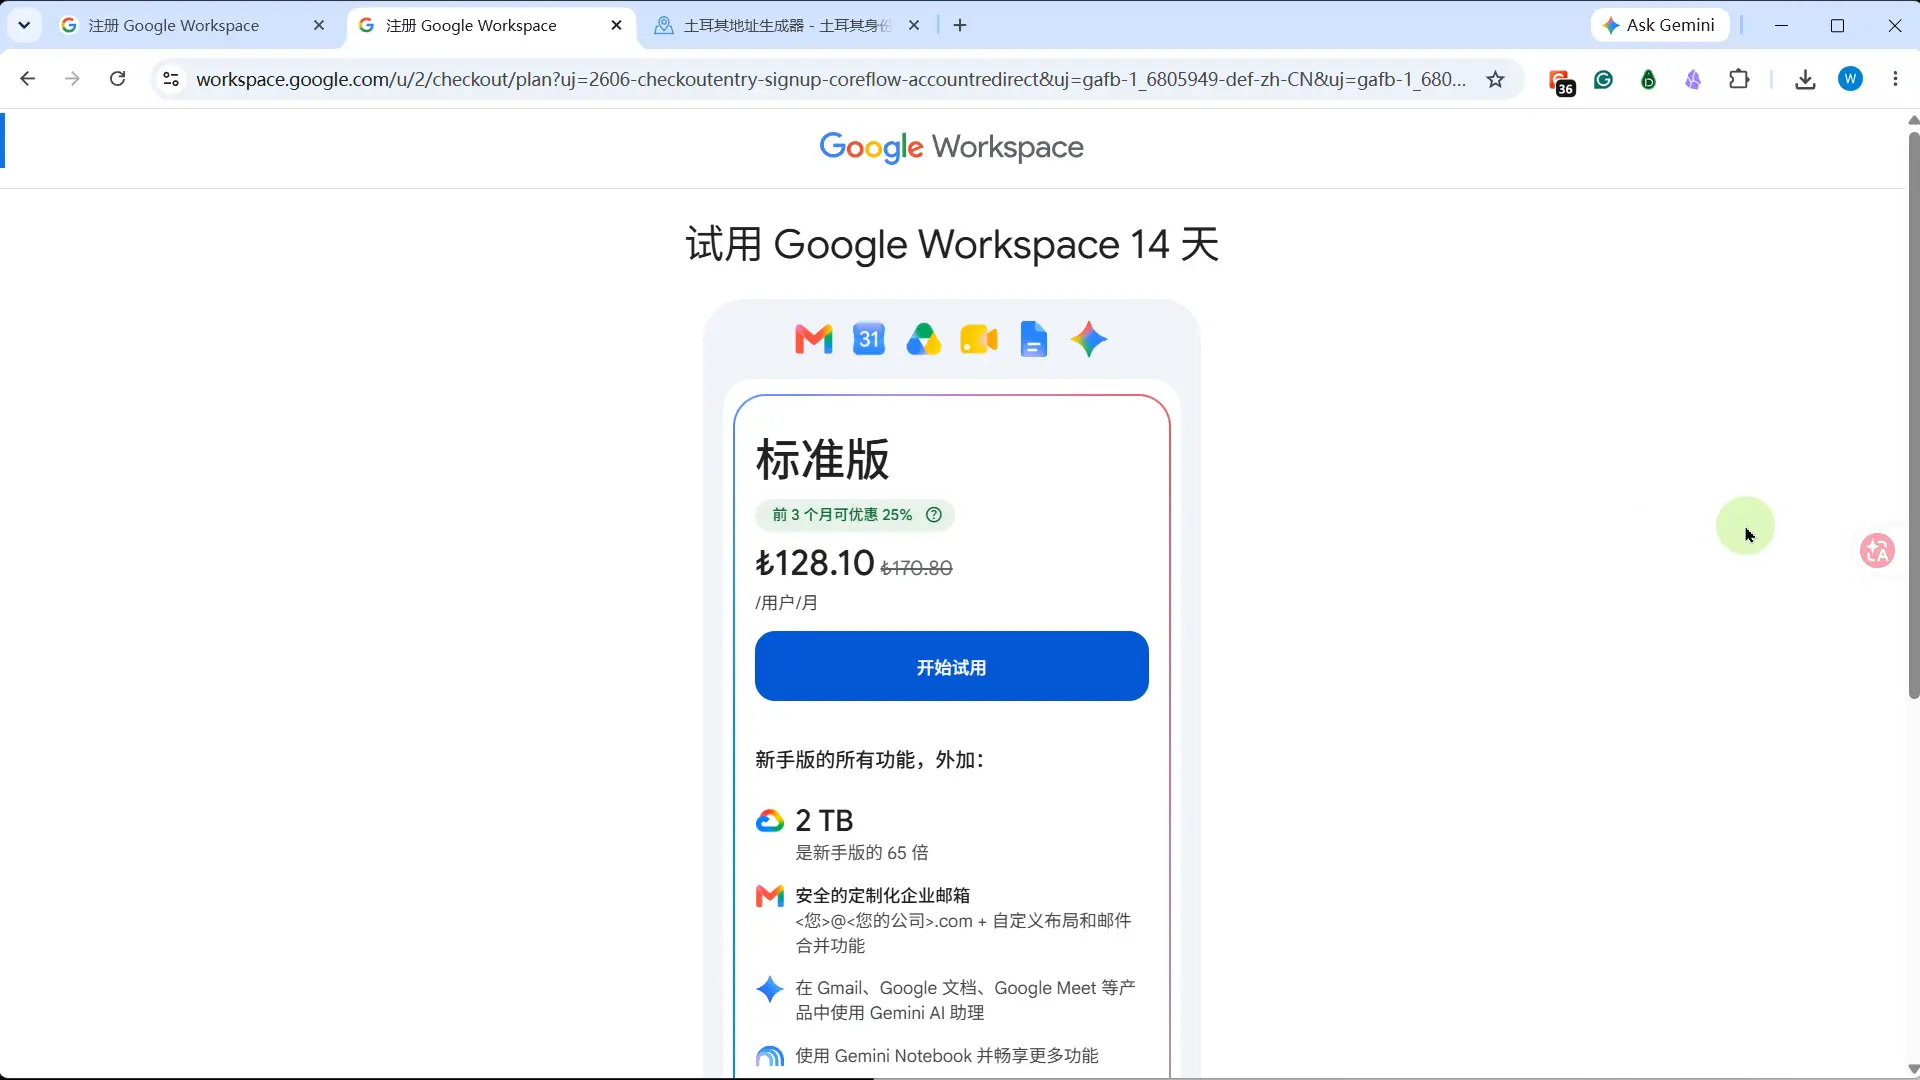Open the extension with the 36 badge
The image size is (1920, 1080).
[x=1561, y=81]
